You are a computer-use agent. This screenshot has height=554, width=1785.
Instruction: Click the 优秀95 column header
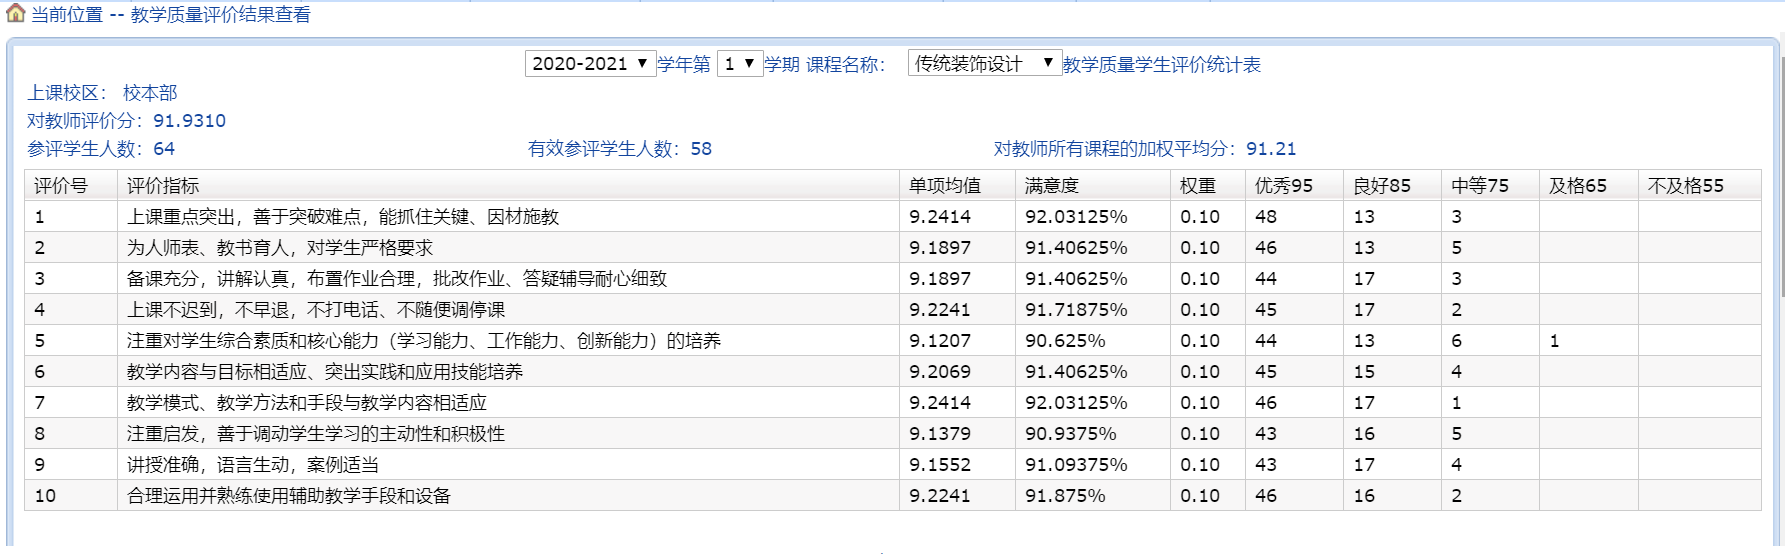point(1284,186)
